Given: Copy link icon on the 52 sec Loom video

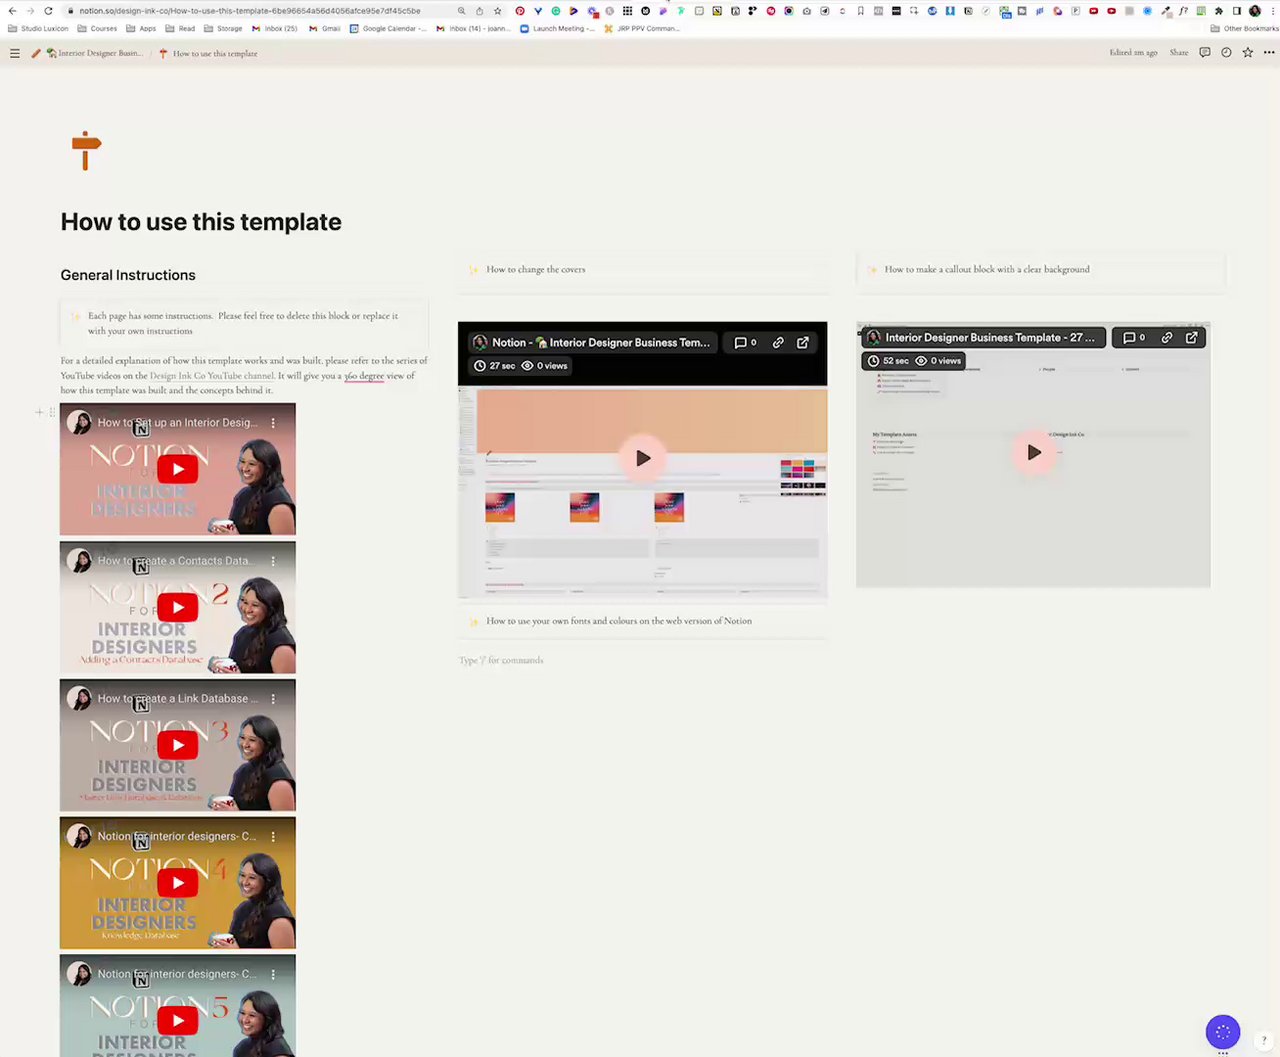Looking at the screenshot, I should 1166,338.
